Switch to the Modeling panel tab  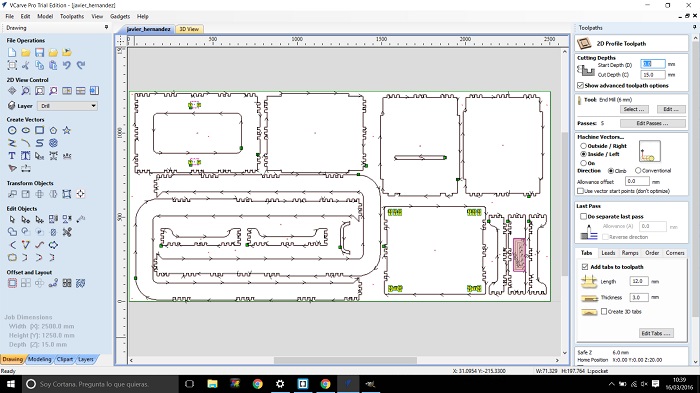(x=39, y=359)
